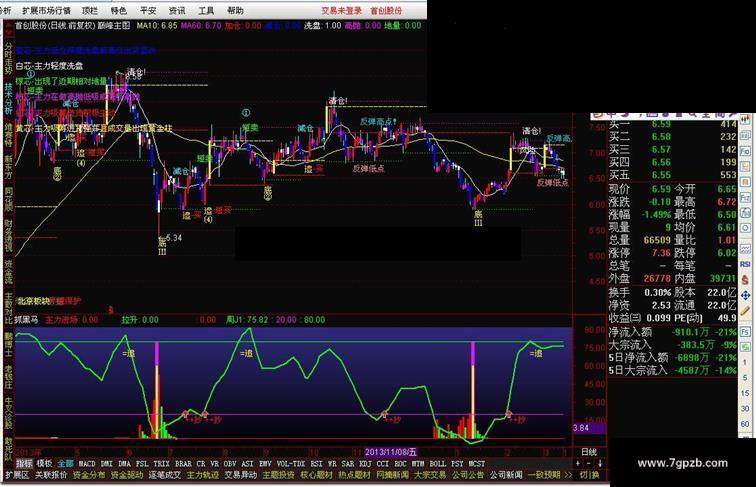This screenshot has height=487, width=756.
Task: Click the plus zoom button beside indicator tabs
Action: [578, 463]
